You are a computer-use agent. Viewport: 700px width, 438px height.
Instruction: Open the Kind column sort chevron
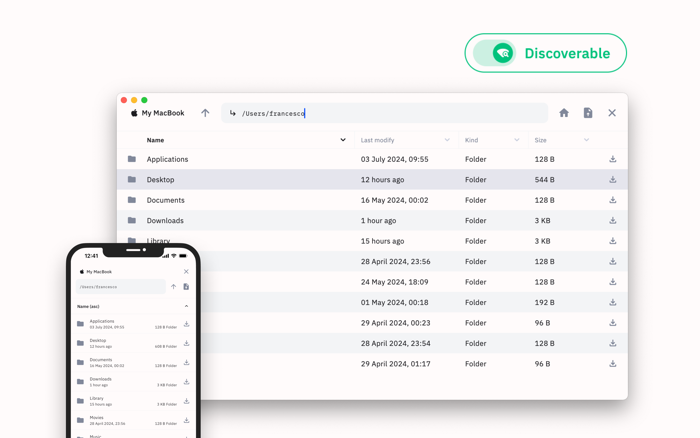tap(517, 140)
